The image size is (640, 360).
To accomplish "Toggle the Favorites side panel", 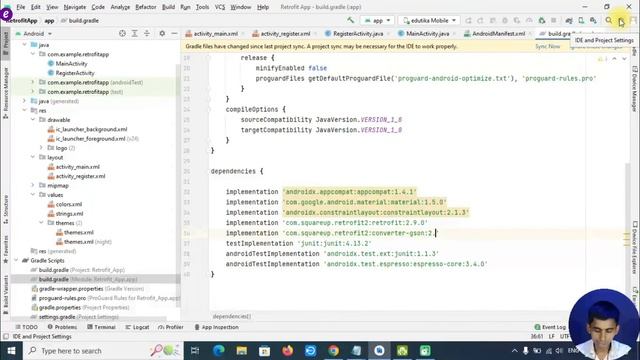I will pyautogui.click(x=6, y=249).
